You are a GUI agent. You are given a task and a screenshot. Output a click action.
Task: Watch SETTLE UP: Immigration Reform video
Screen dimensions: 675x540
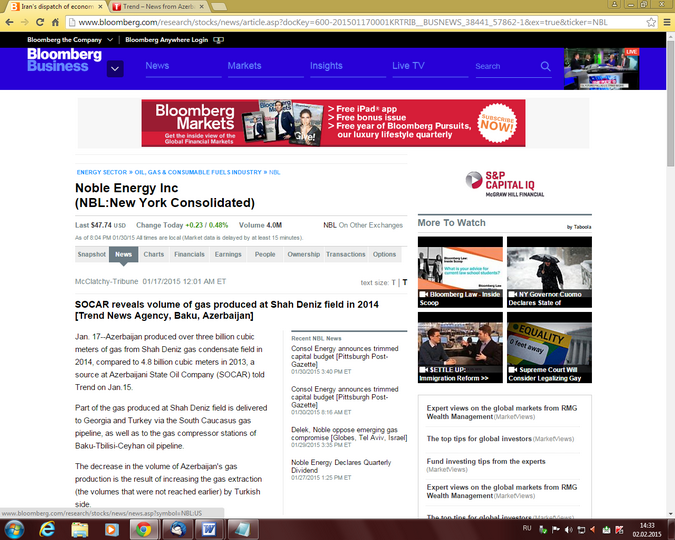(460, 347)
